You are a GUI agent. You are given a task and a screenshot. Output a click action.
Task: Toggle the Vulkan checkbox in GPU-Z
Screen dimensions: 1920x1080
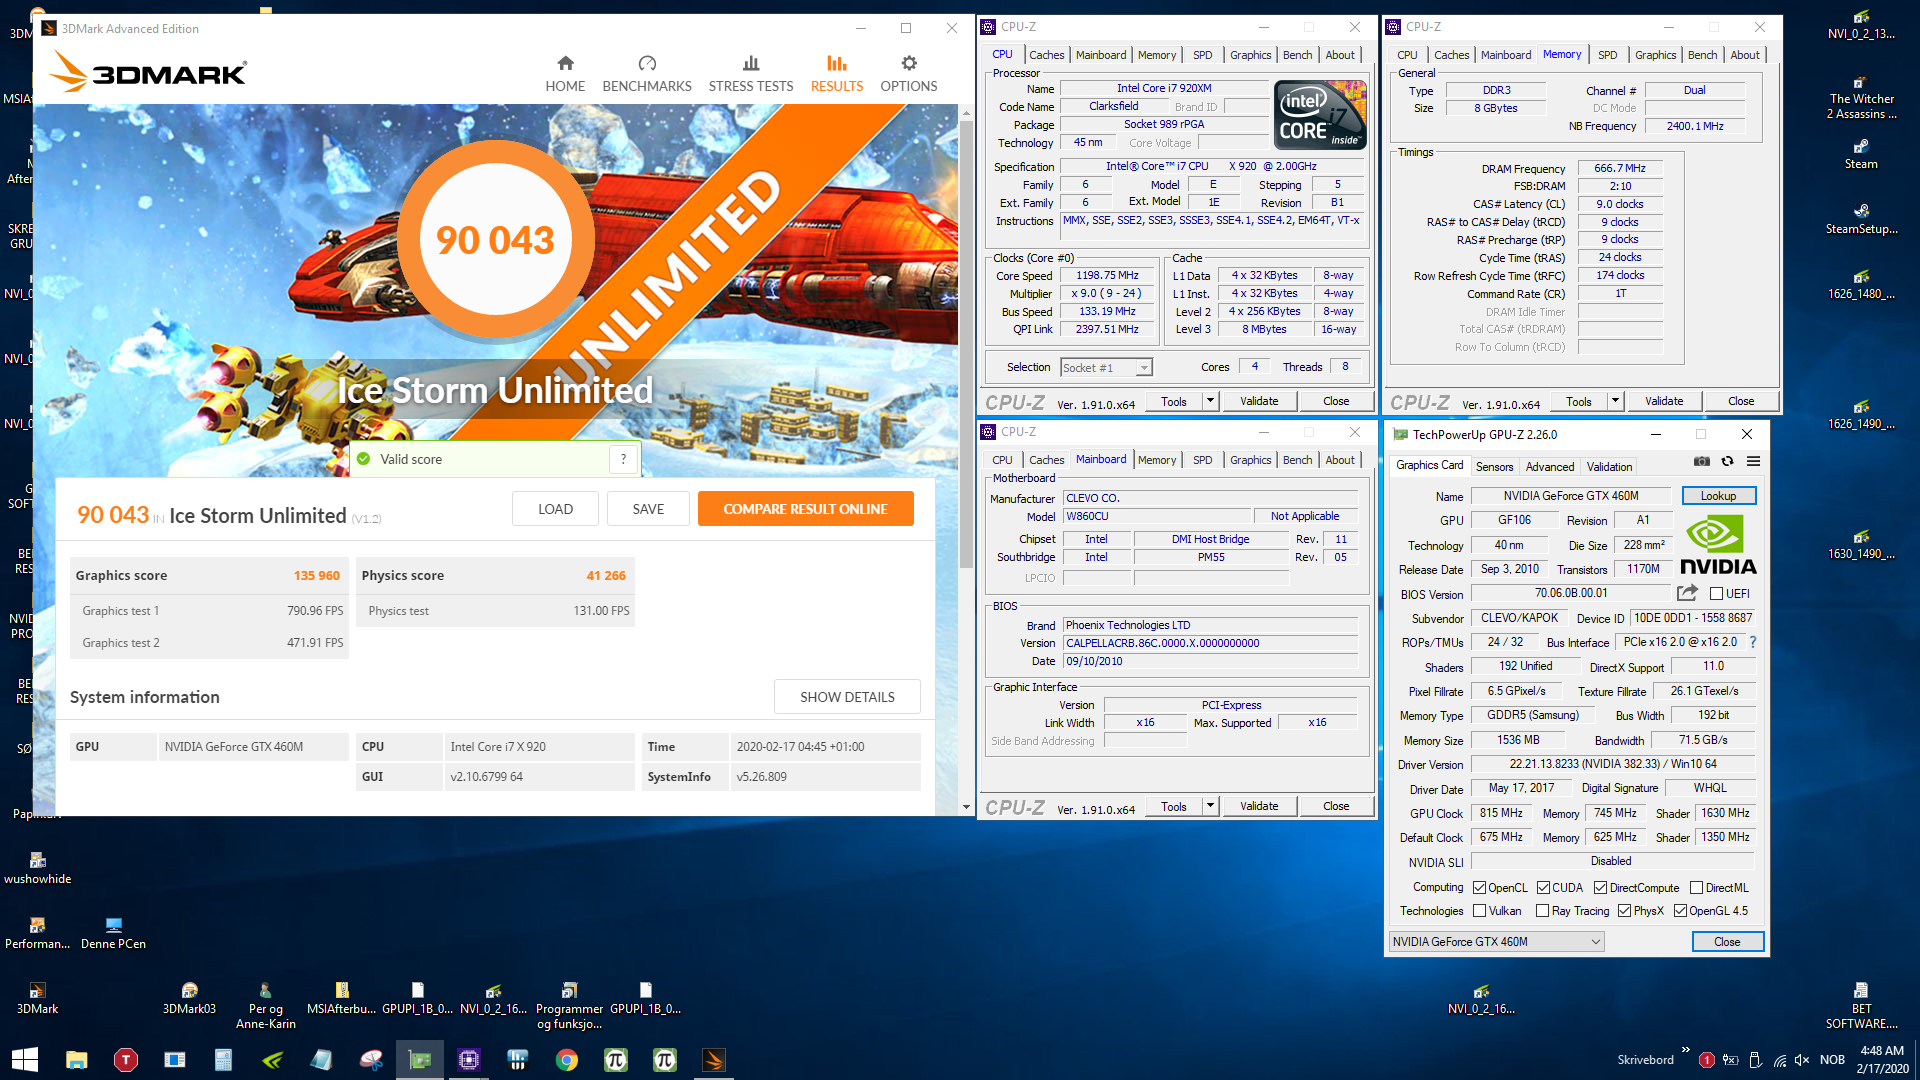pyautogui.click(x=1480, y=911)
